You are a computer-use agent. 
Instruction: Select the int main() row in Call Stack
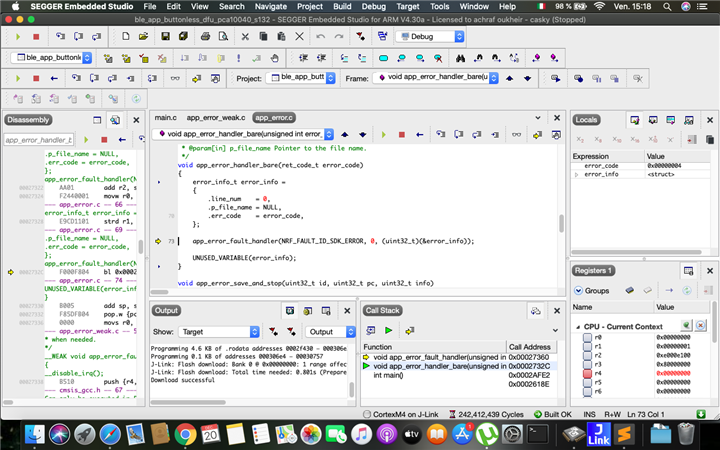tap(459, 375)
